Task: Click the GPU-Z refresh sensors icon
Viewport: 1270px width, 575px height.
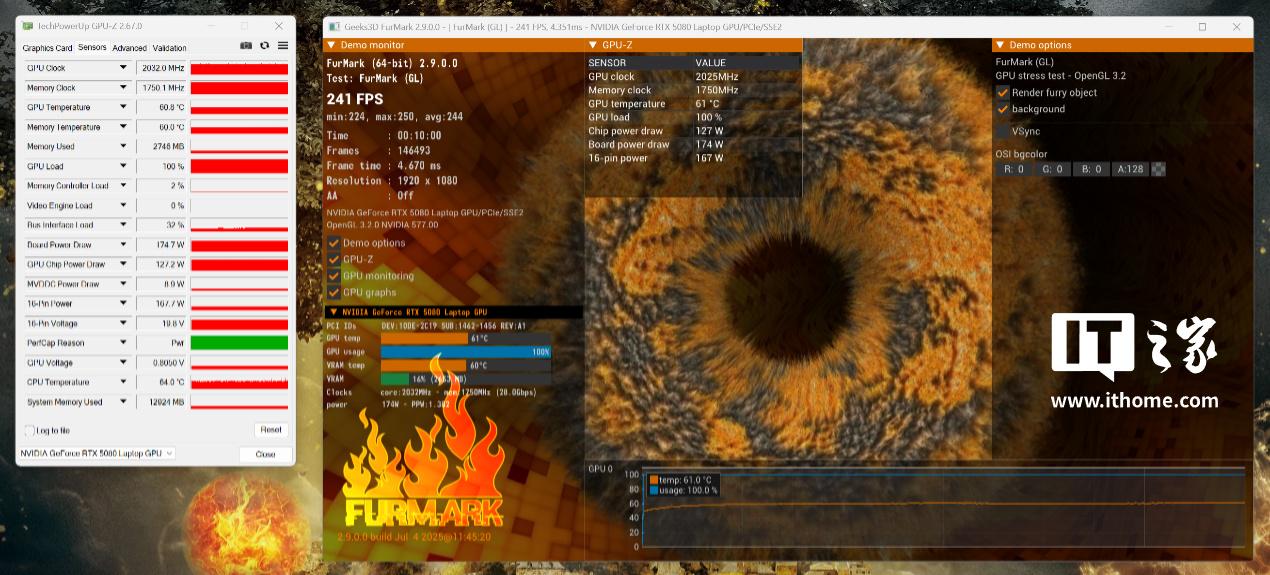Action: [264, 46]
